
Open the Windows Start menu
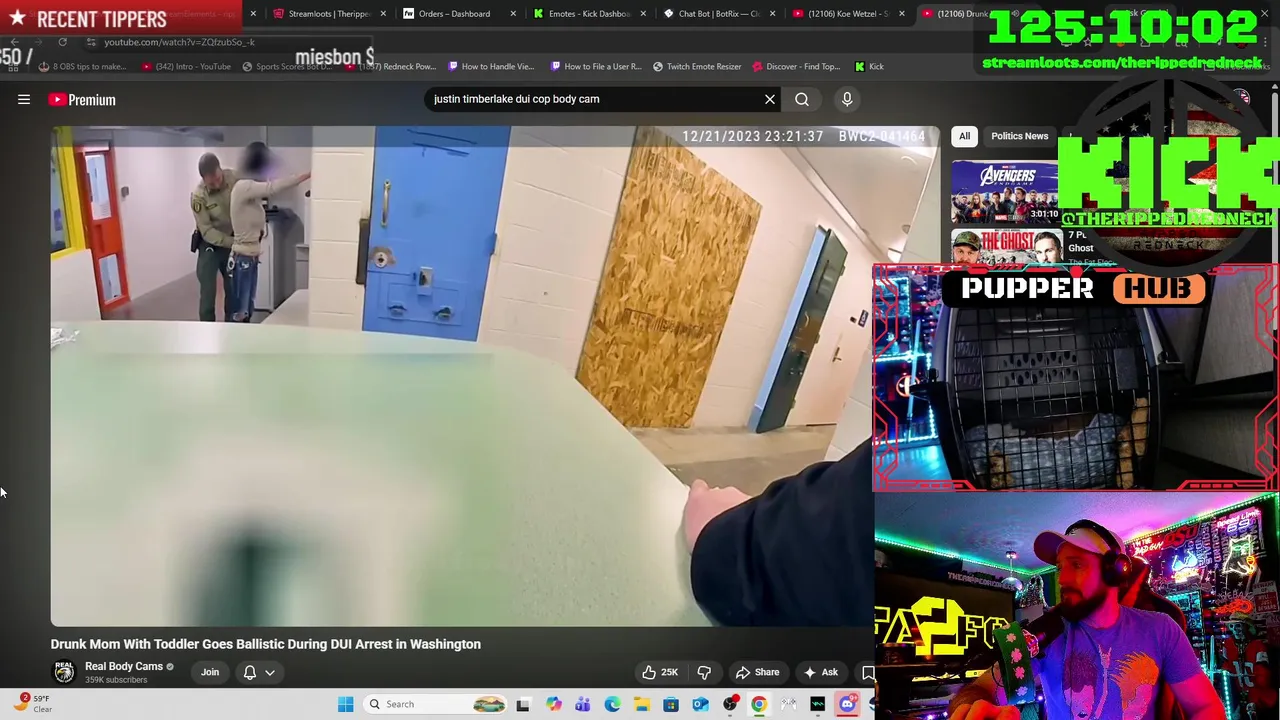(x=345, y=704)
